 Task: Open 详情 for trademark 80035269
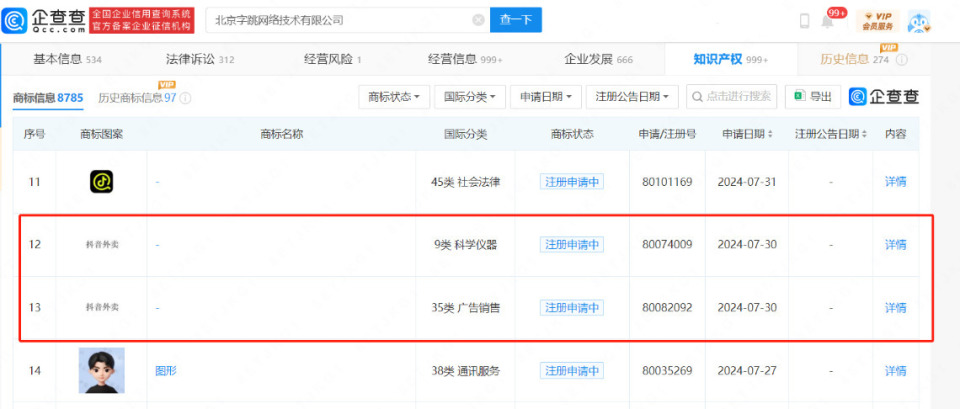(896, 370)
